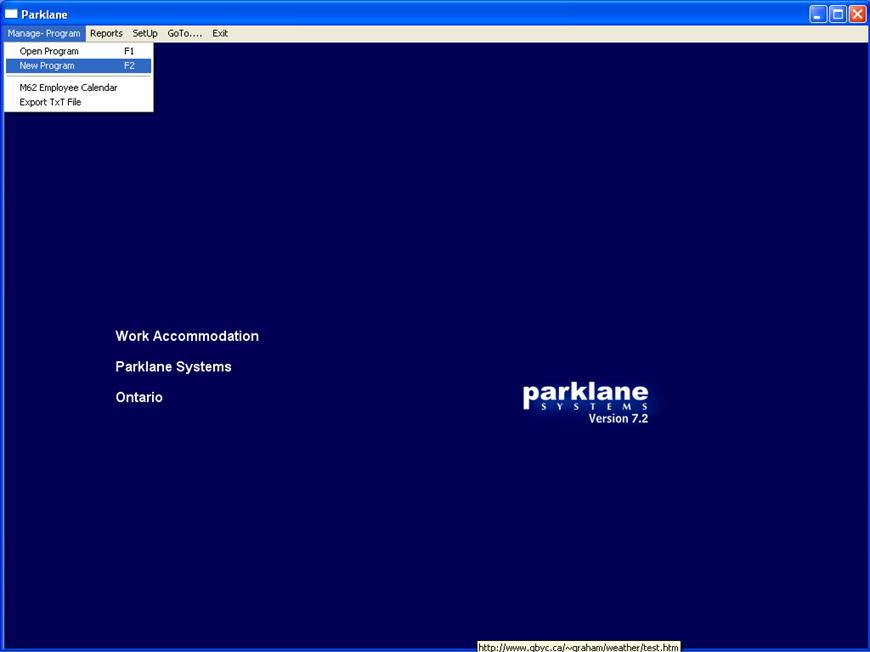Click the Parklane Systems text
870x652 pixels.
click(173, 367)
